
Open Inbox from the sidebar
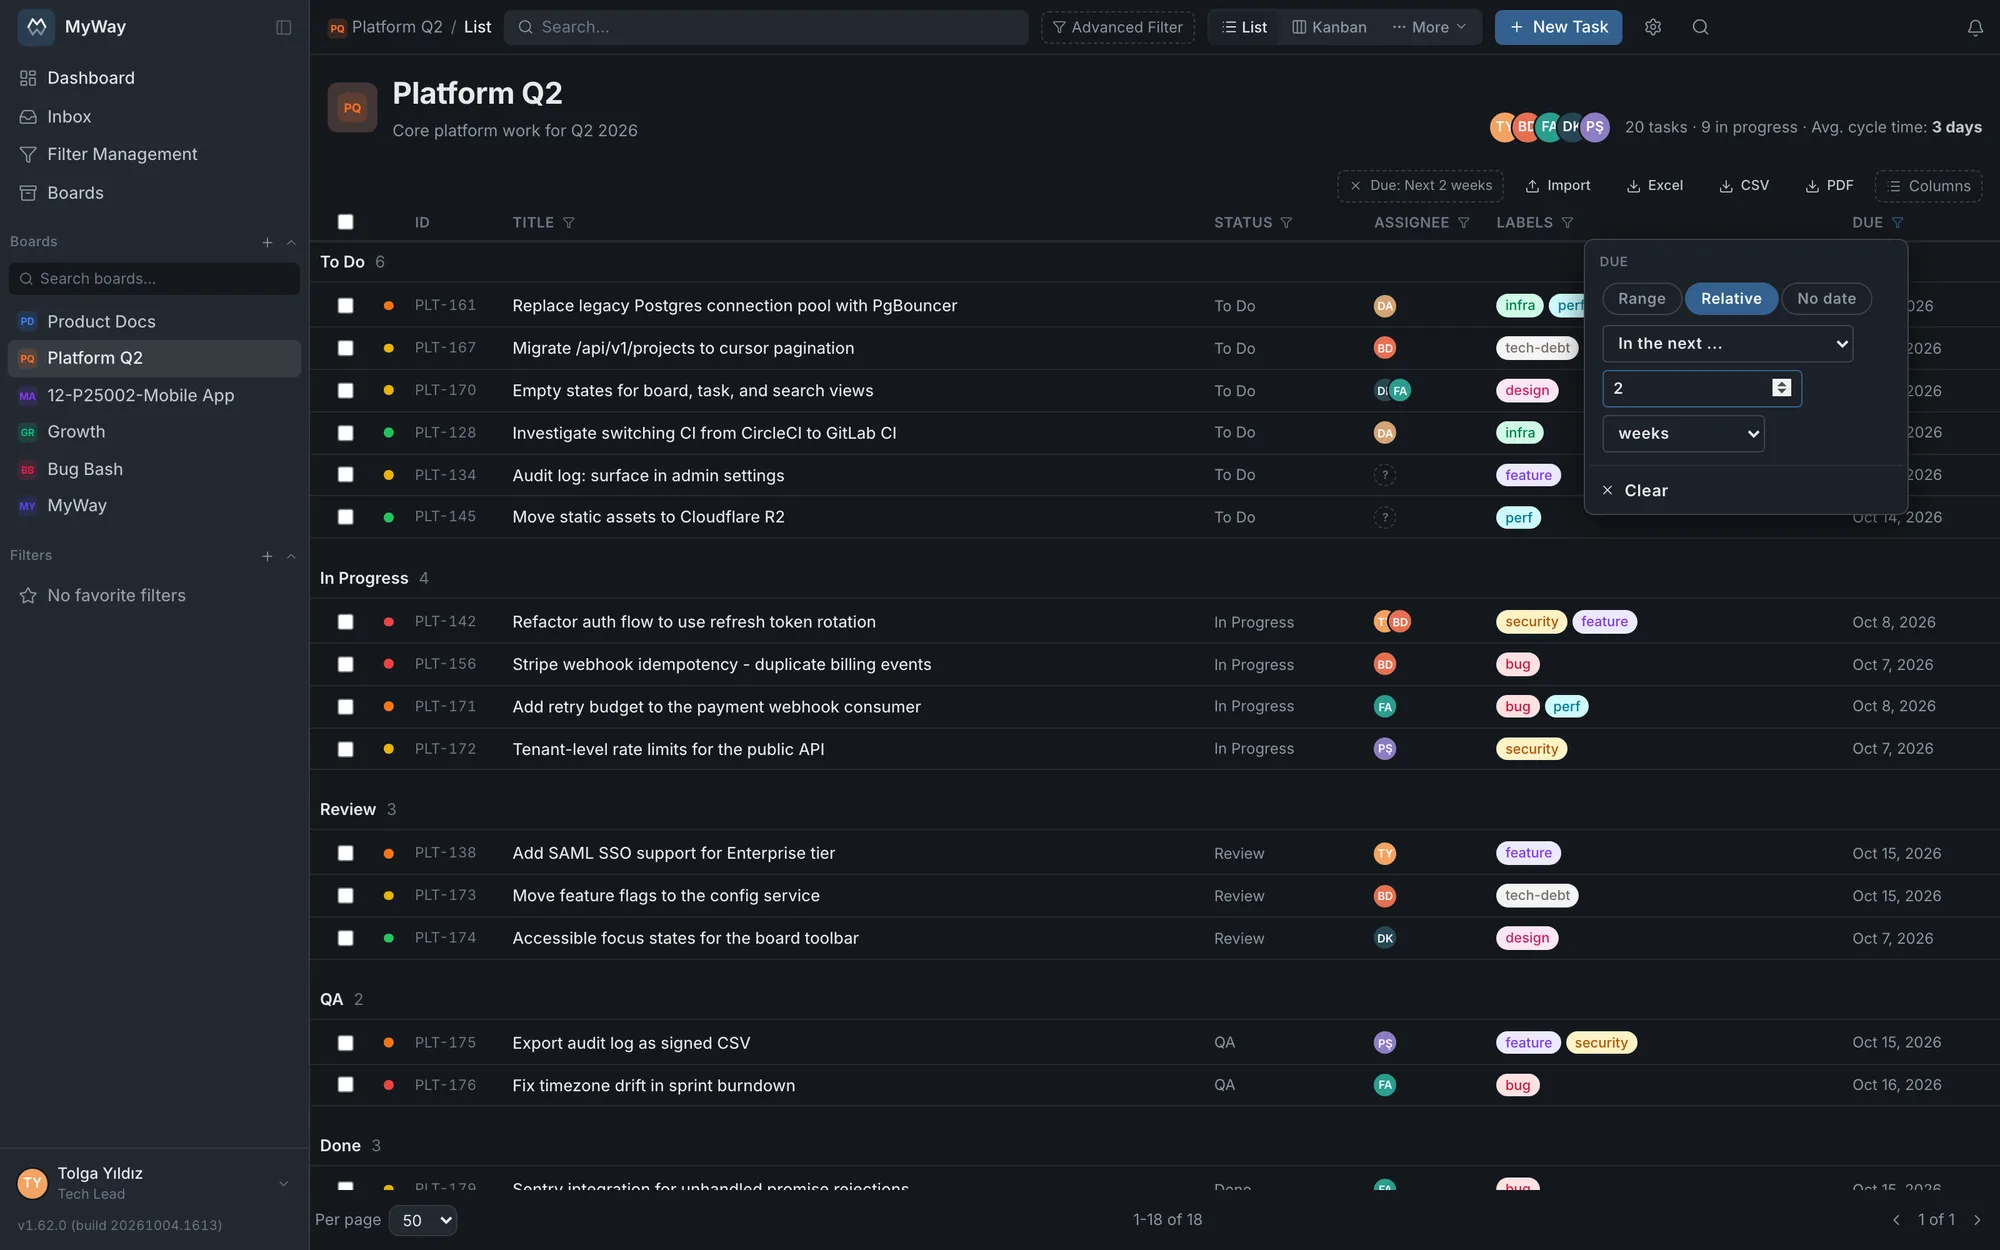[x=155, y=117]
